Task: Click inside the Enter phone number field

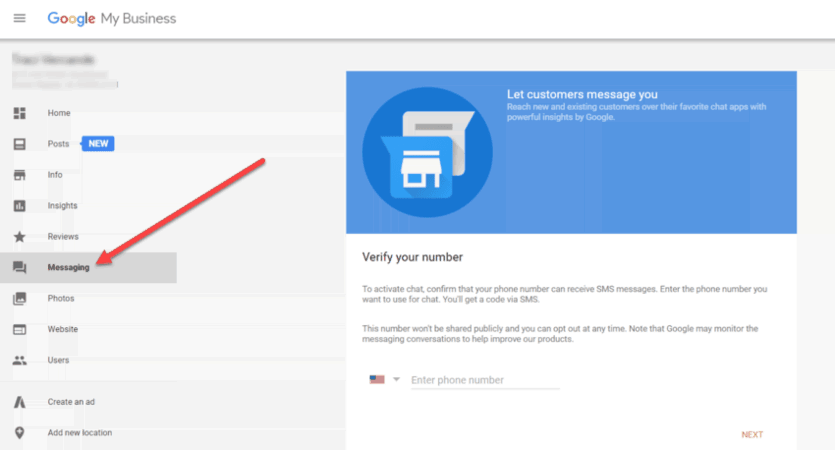Action: coord(484,380)
